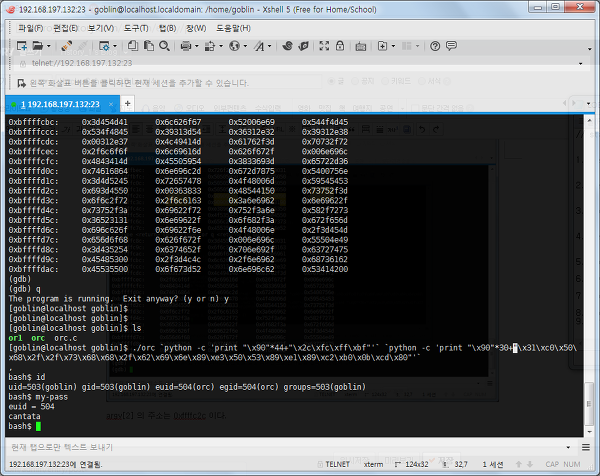Expand the compose bar target dropdown
The width and height of the screenshot is (600, 476).
click(568, 447)
